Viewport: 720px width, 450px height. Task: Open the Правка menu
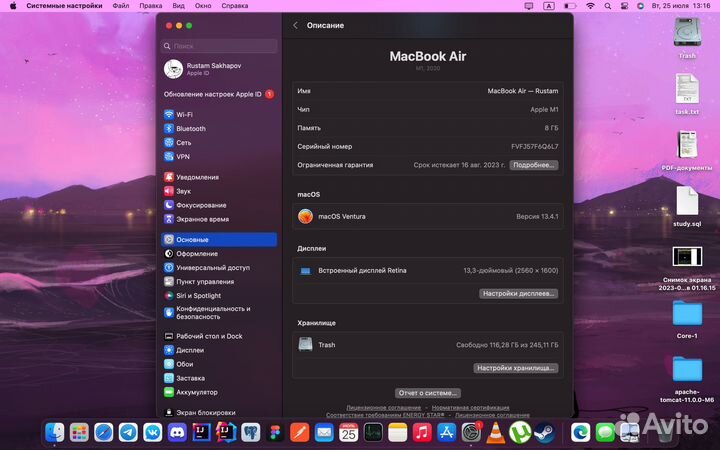[151, 6]
